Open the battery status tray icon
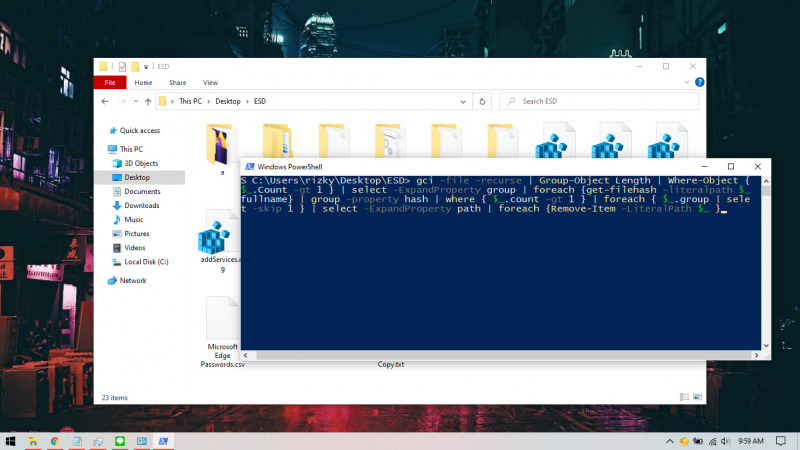Image resolution: width=800 pixels, height=450 pixels. tap(697, 441)
